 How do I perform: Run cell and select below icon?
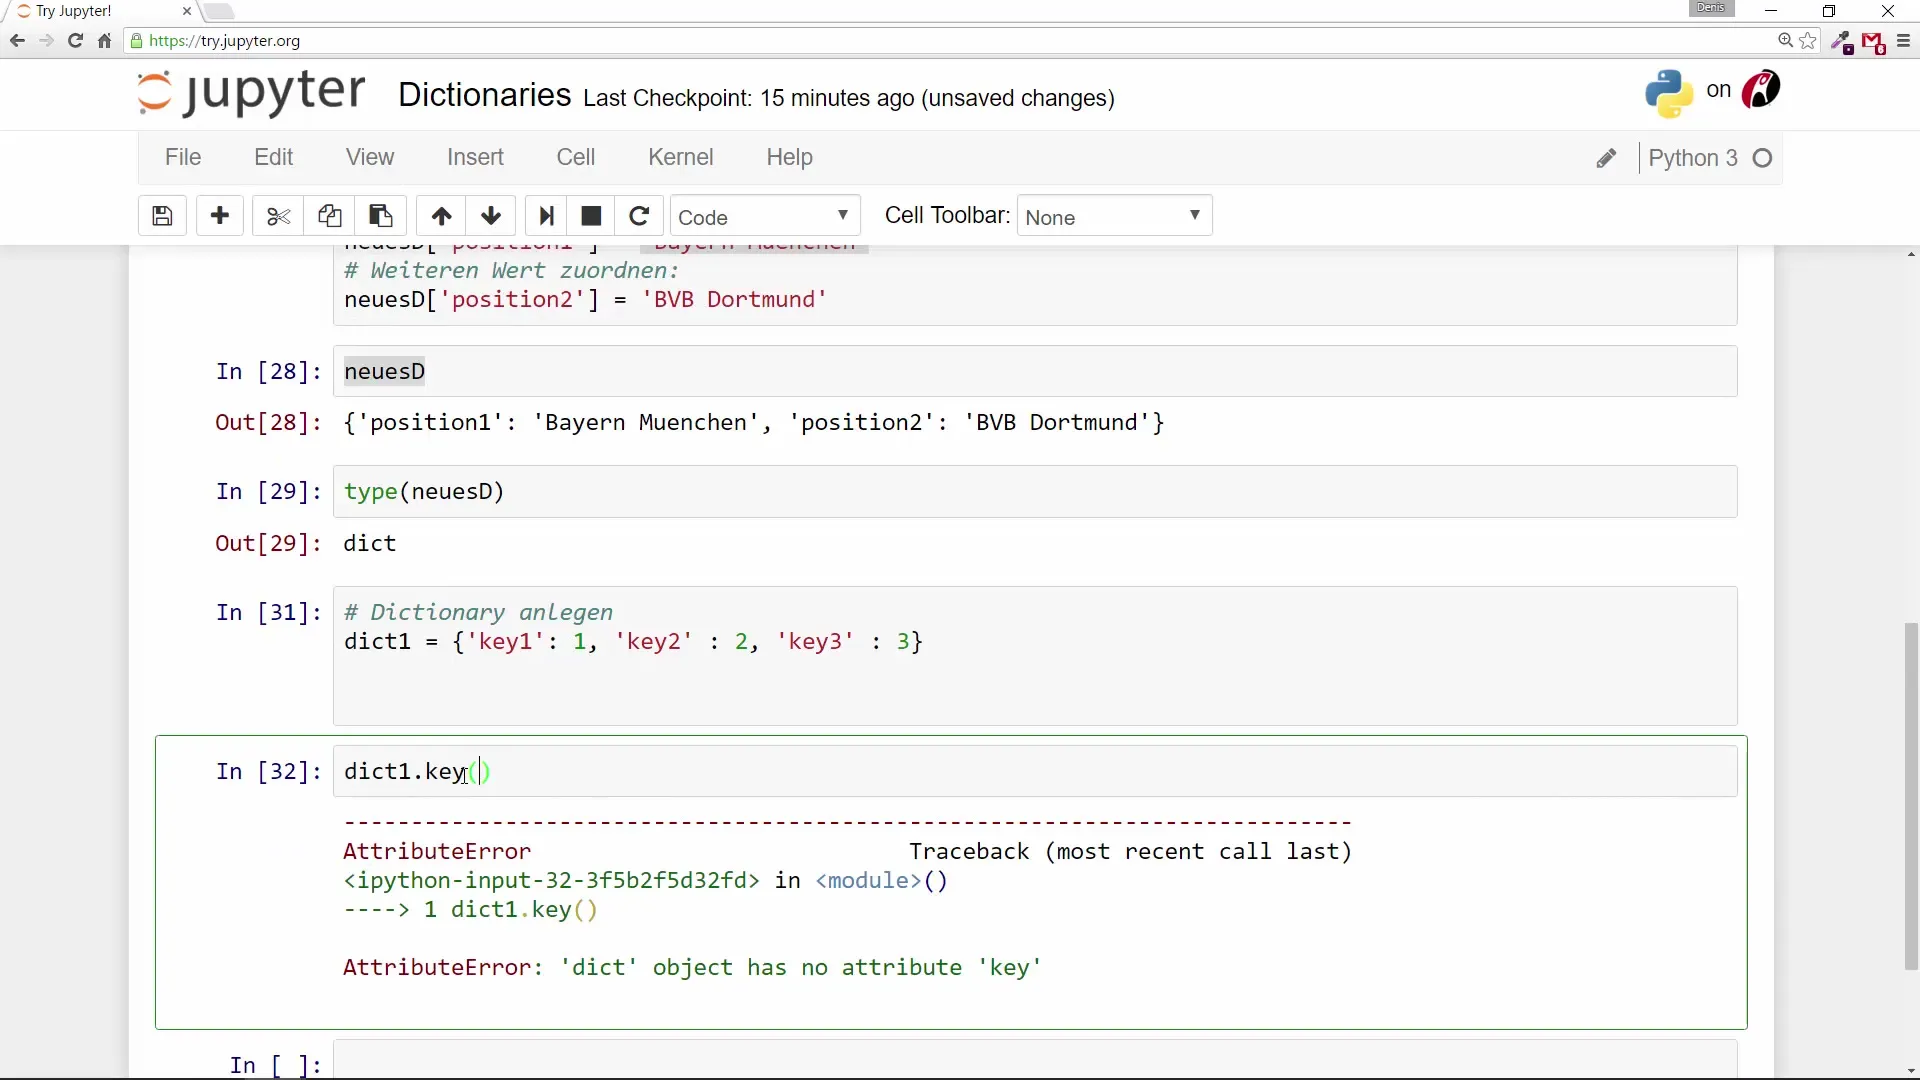pyautogui.click(x=546, y=216)
